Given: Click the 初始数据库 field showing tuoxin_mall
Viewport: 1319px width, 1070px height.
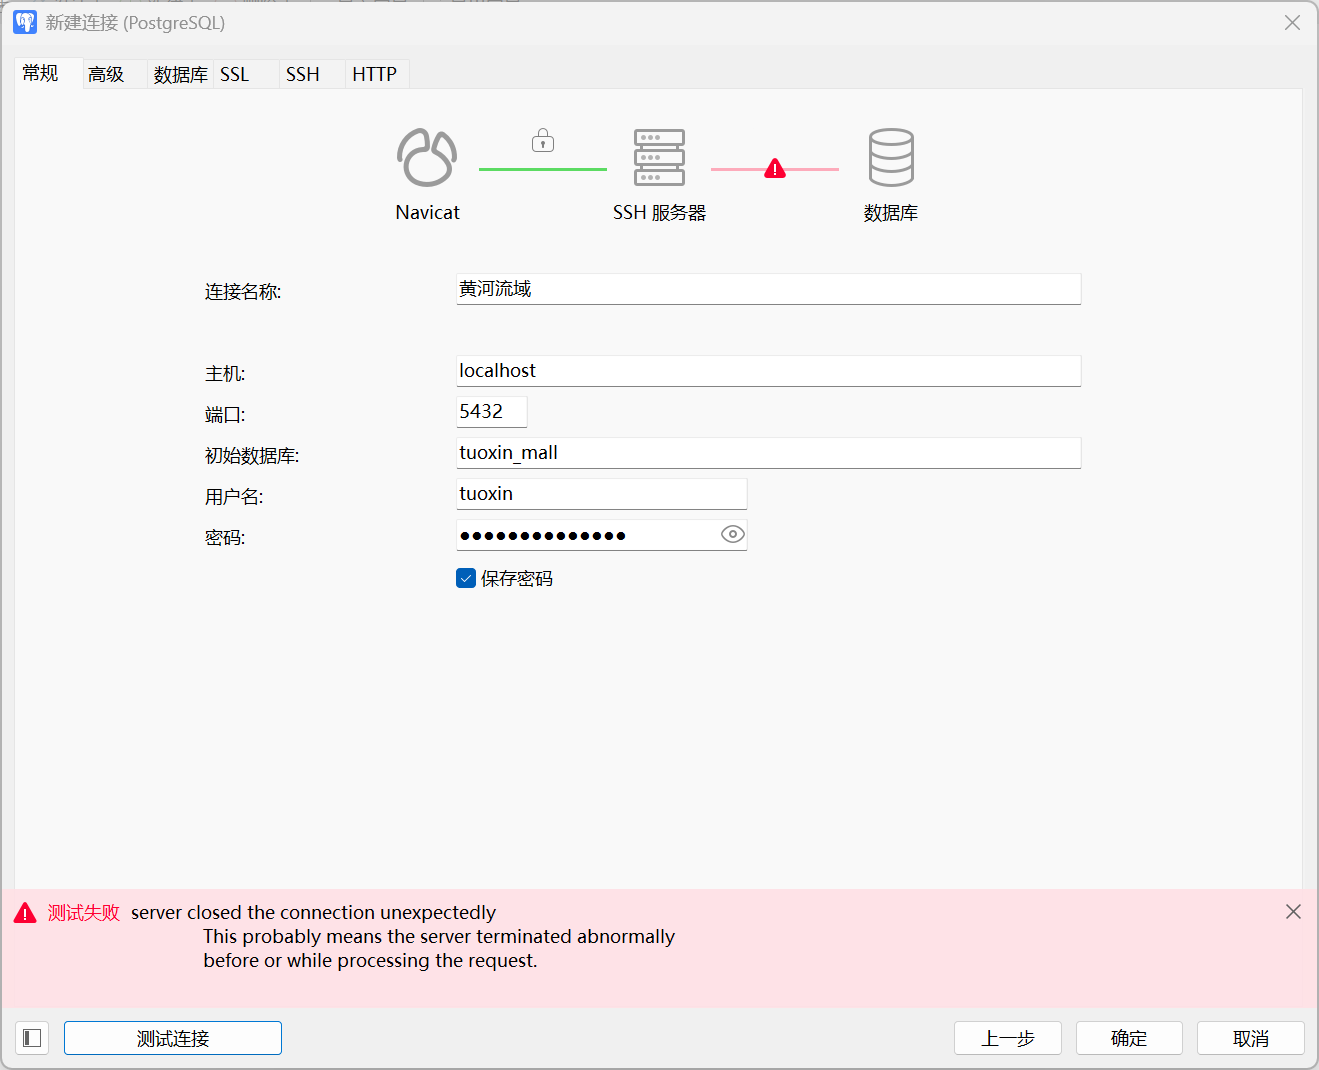Looking at the screenshot, I should tap(769, 453).
